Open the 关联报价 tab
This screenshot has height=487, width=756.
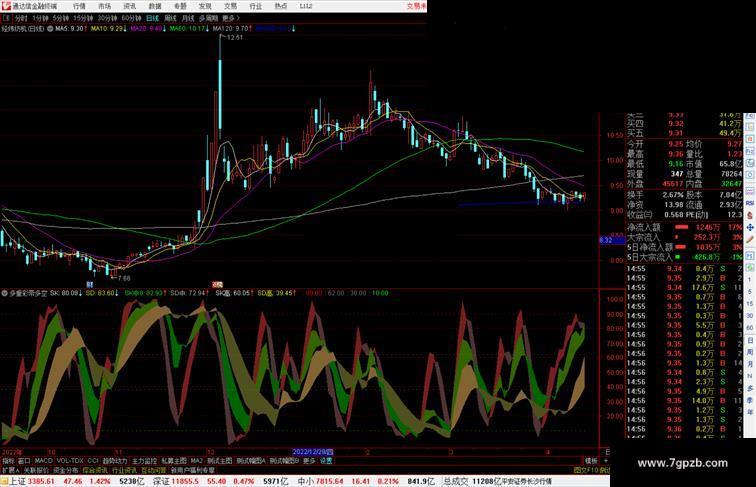(36, 470)
